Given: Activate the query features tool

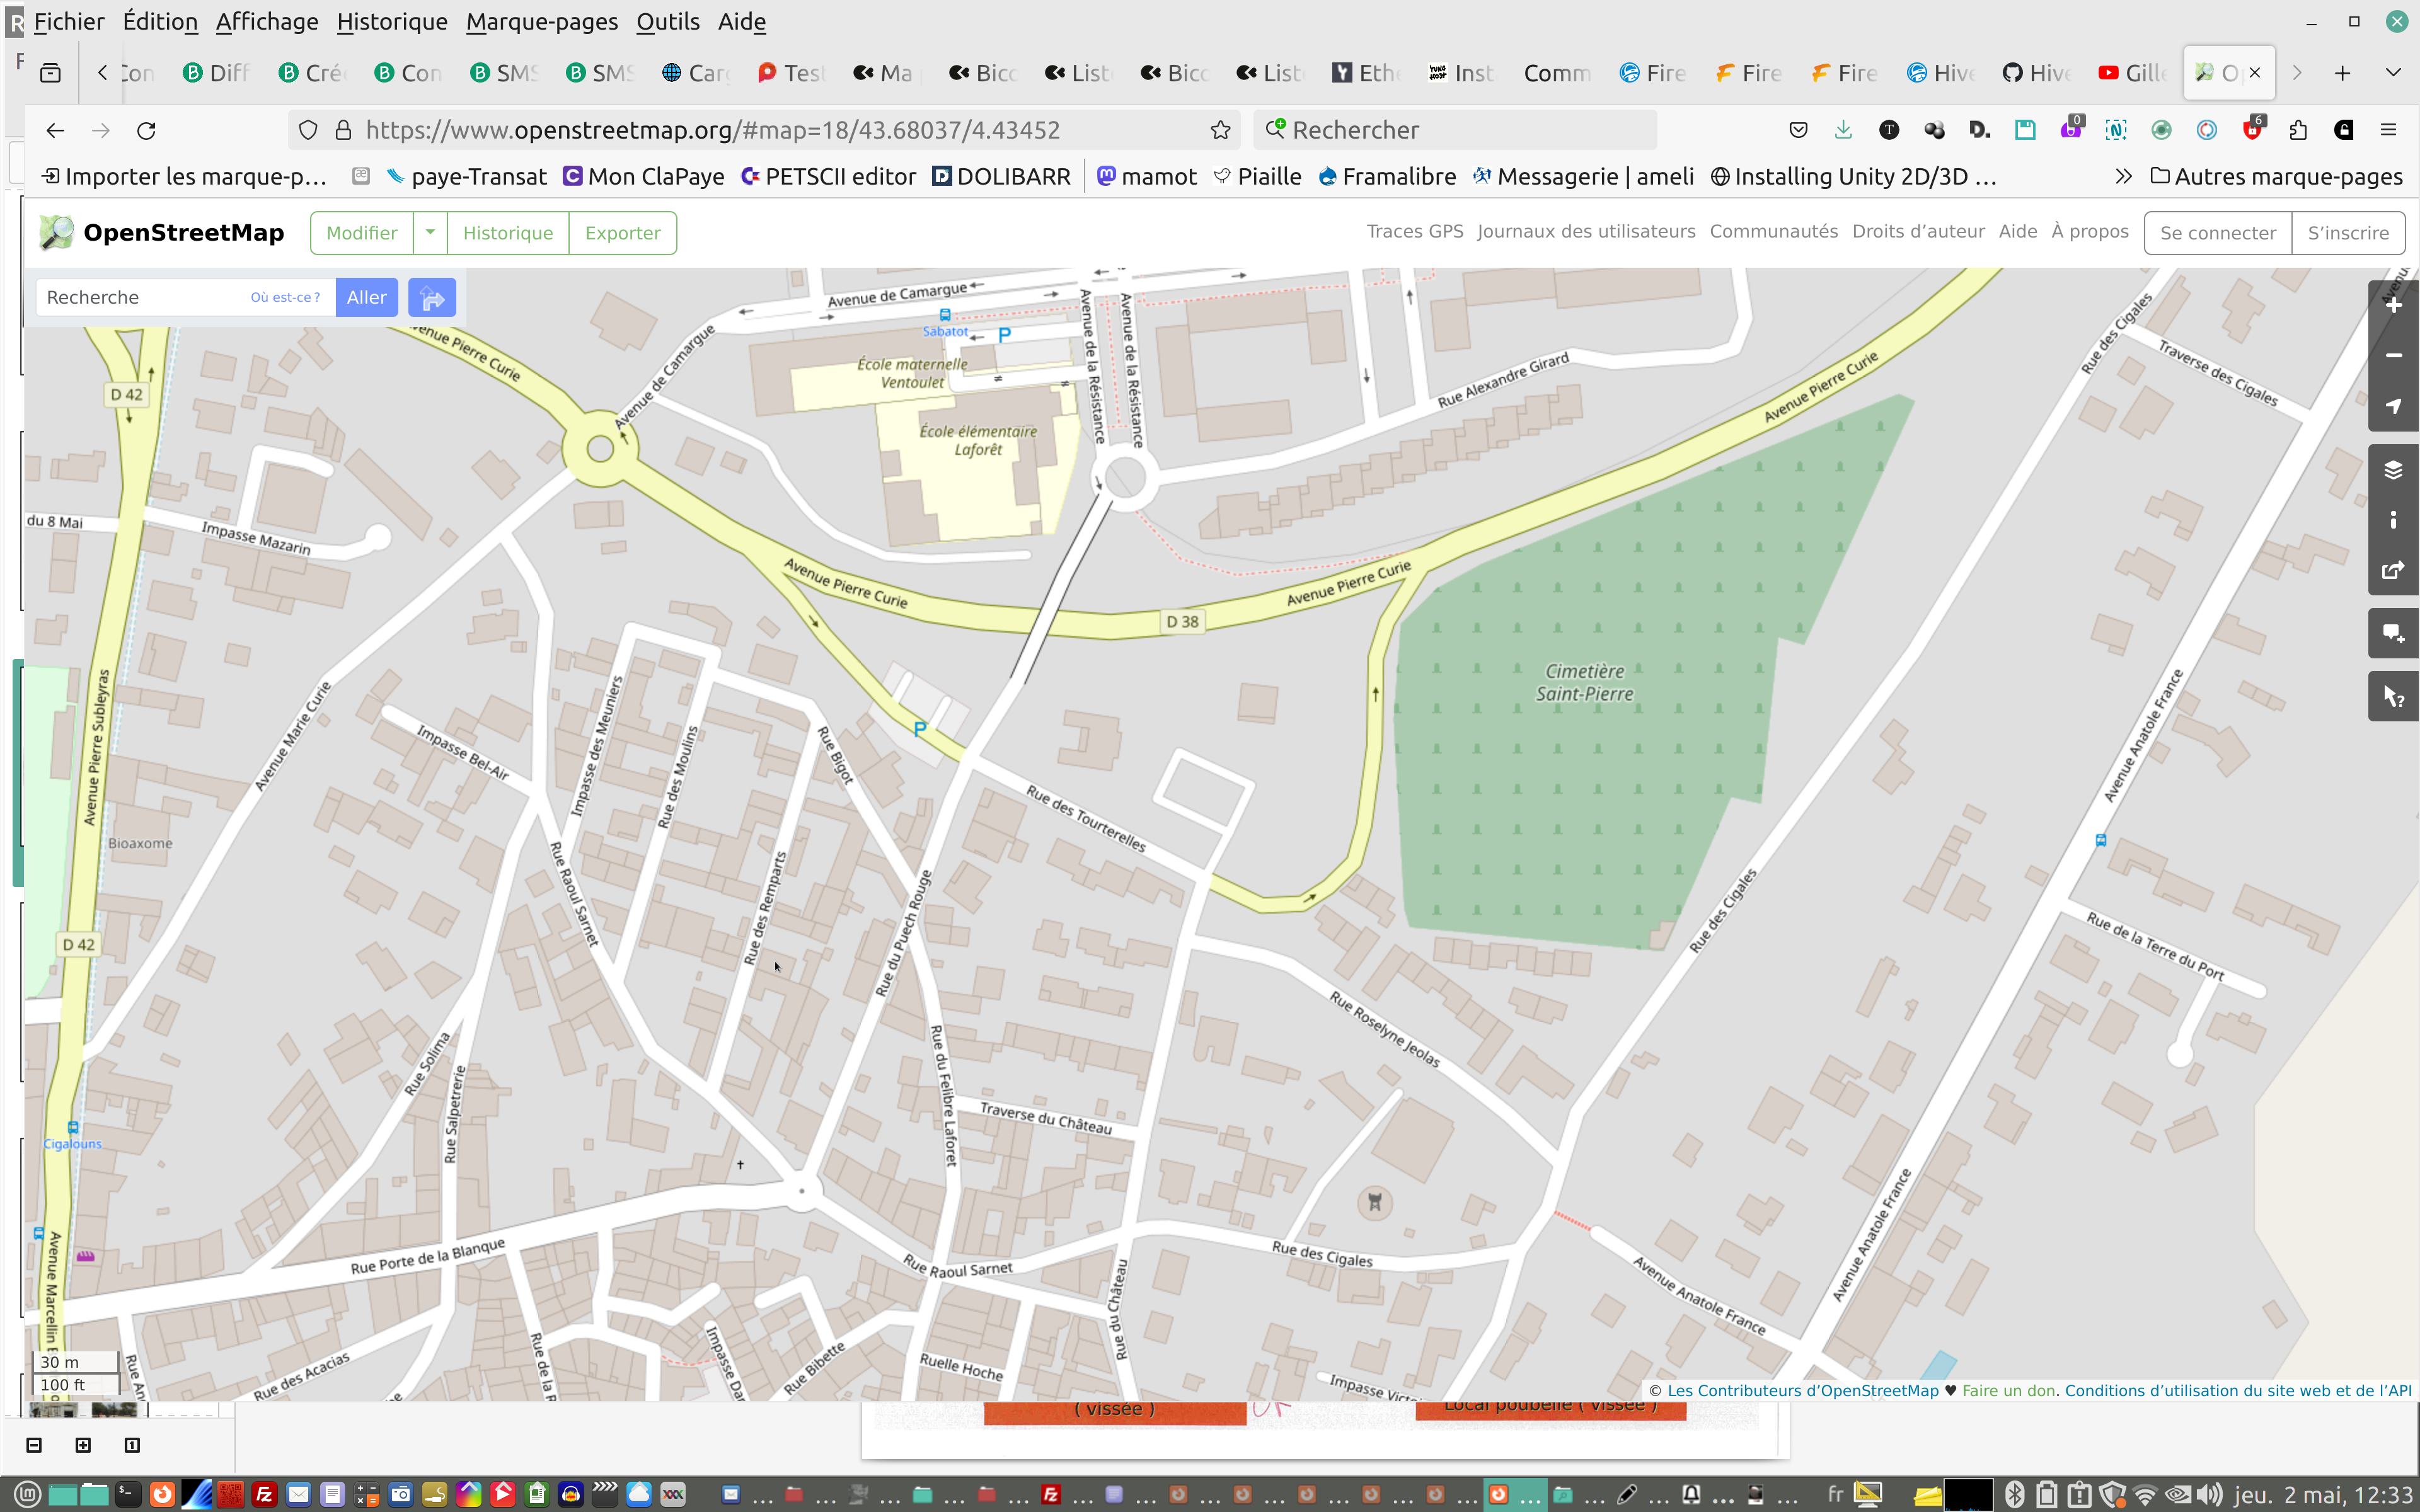Looking at the screenshot, I should click(2393, 696).
